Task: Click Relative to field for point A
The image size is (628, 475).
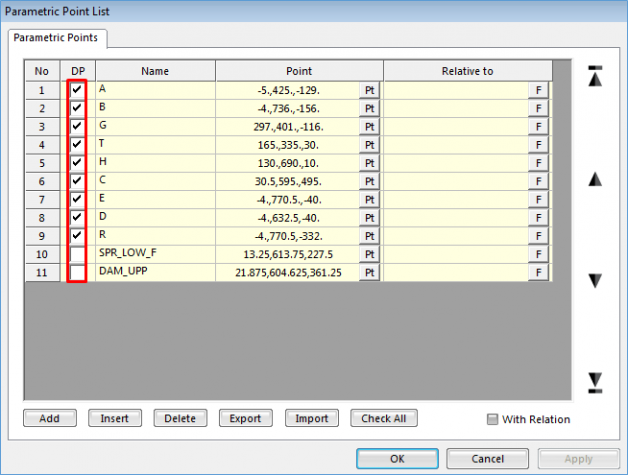Action: (x=456, y=91)
